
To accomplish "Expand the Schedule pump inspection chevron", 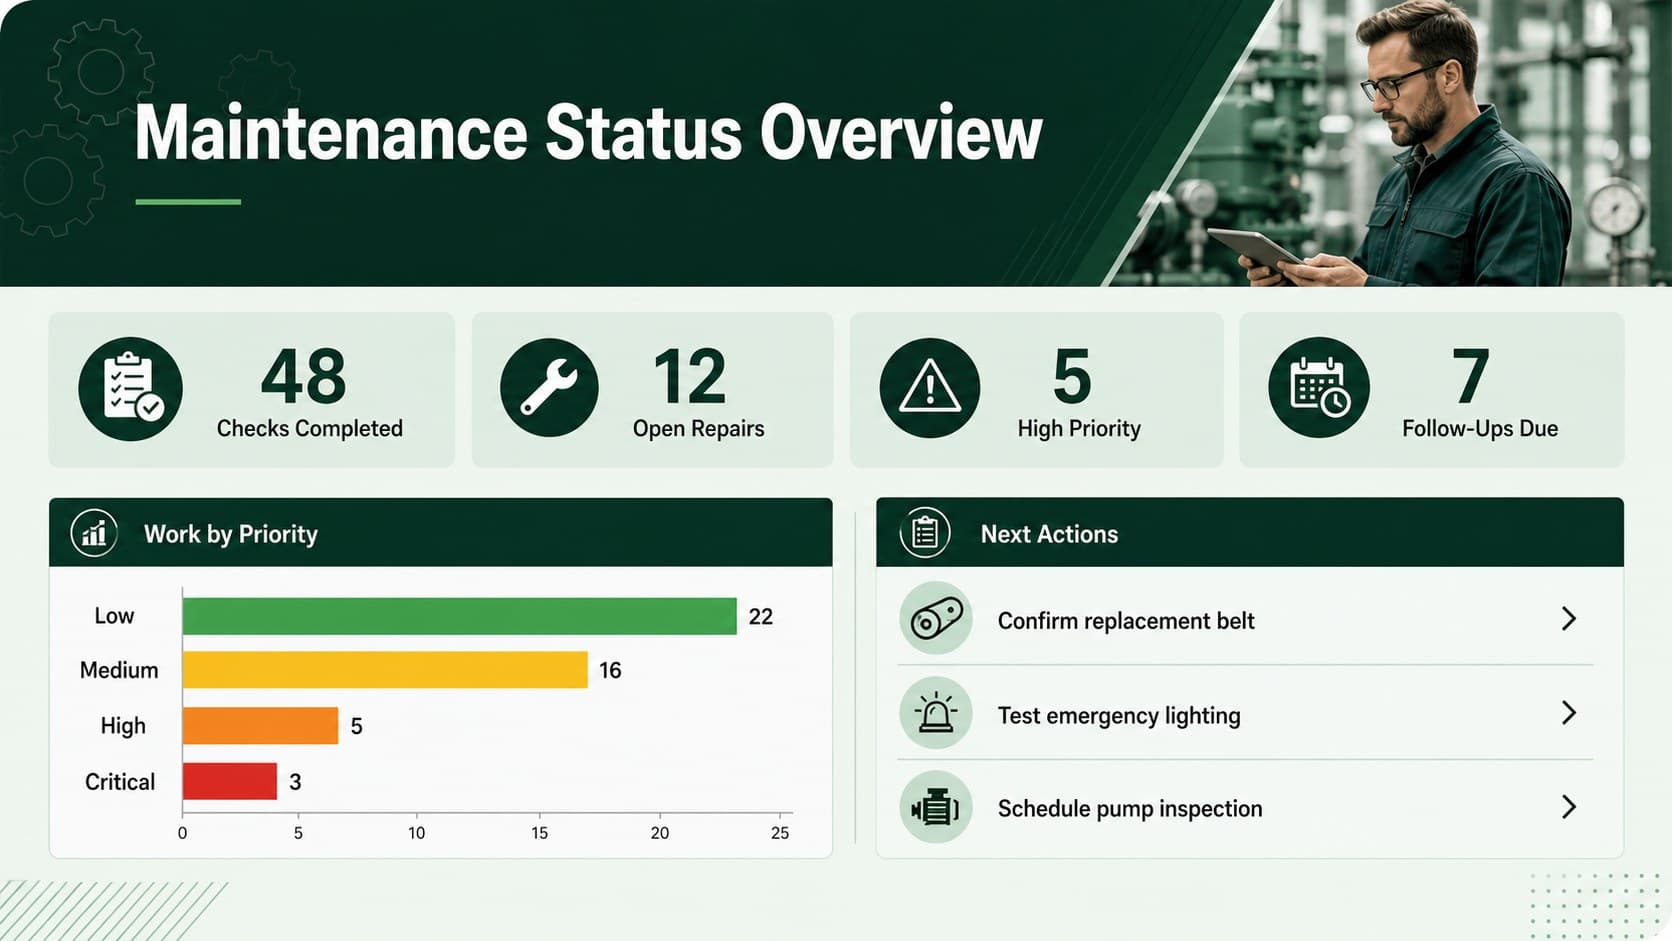I will tap(1569, 807).
